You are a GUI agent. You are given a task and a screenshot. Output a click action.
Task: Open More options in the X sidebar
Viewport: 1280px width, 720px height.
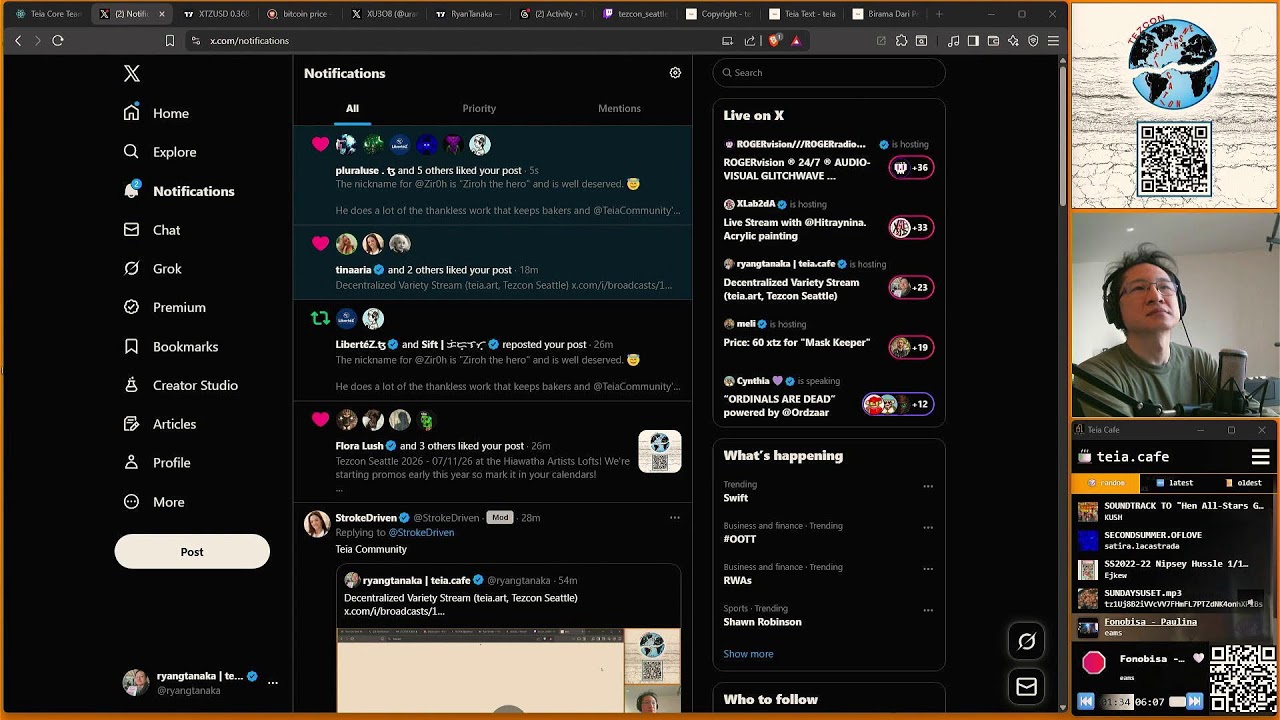point(154,502)
